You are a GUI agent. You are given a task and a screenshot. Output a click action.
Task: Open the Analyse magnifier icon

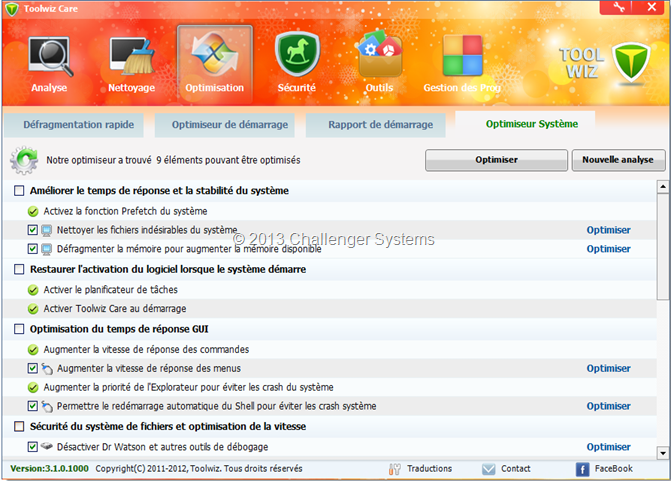click(x=50, y=56)
